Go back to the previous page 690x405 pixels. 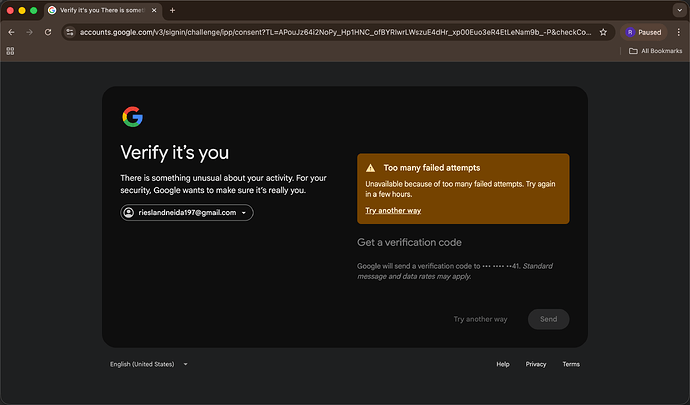(11, 32)
